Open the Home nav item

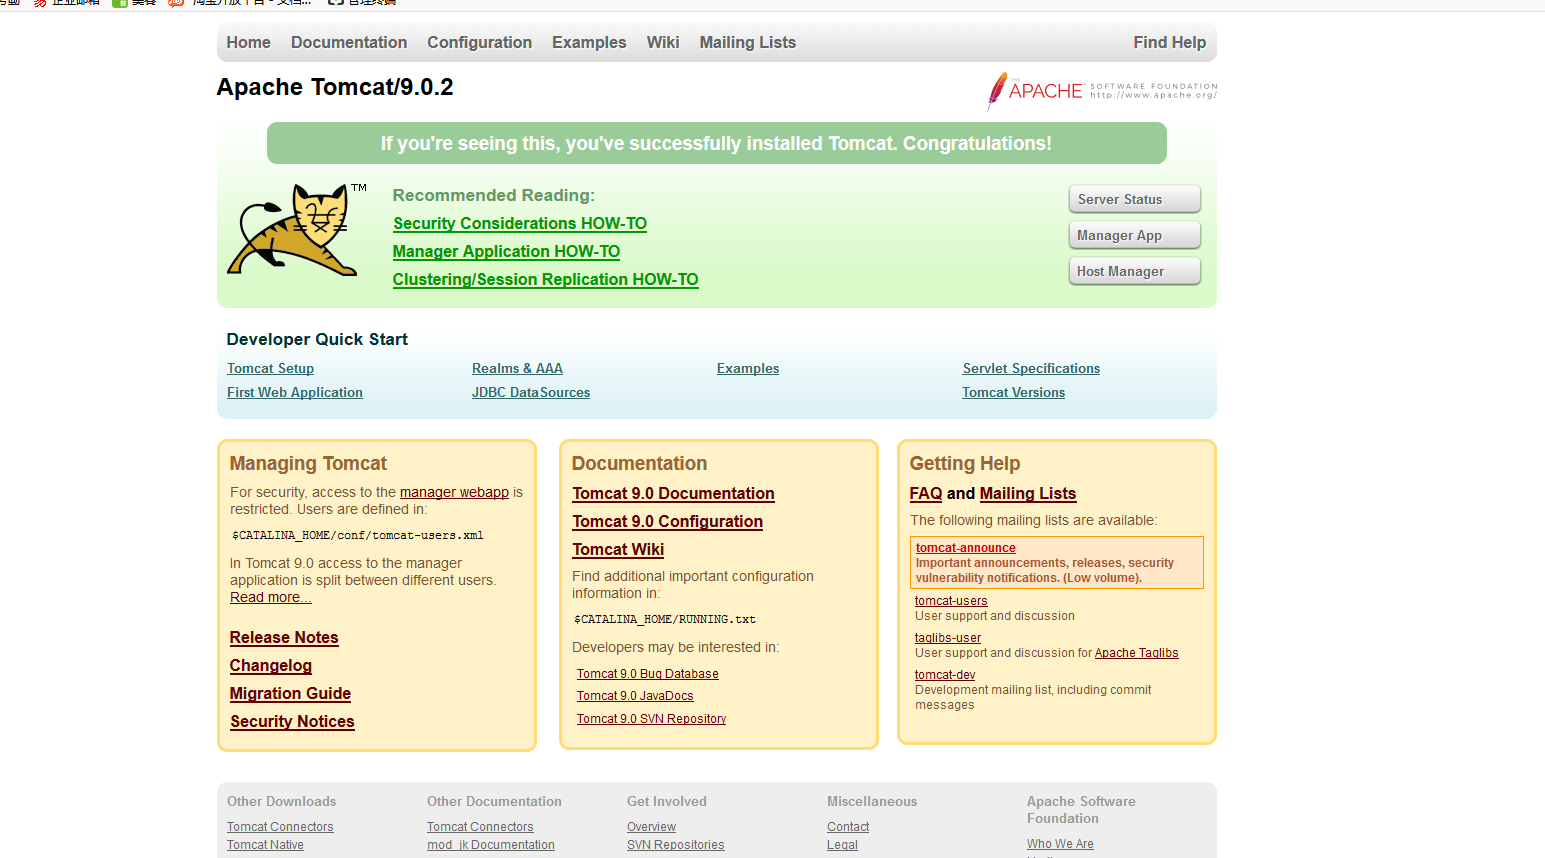coord(248,42)
